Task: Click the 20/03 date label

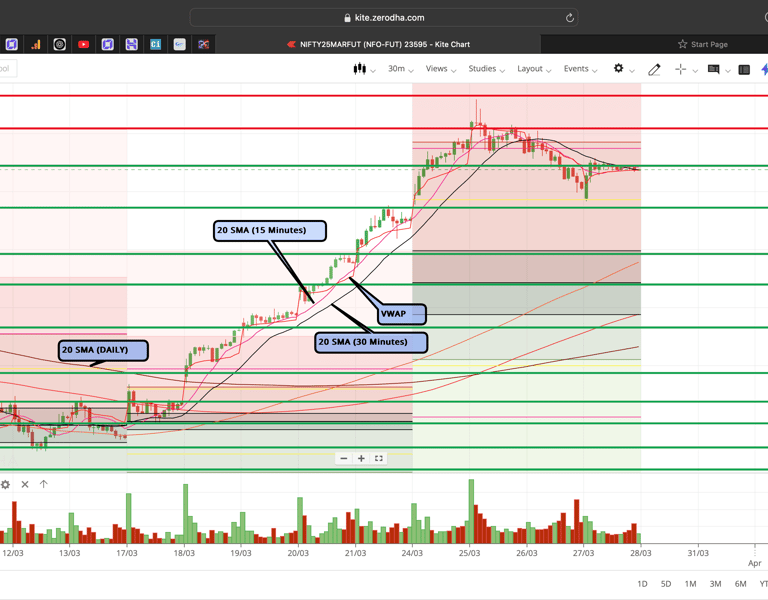Action: click(298, 553)
